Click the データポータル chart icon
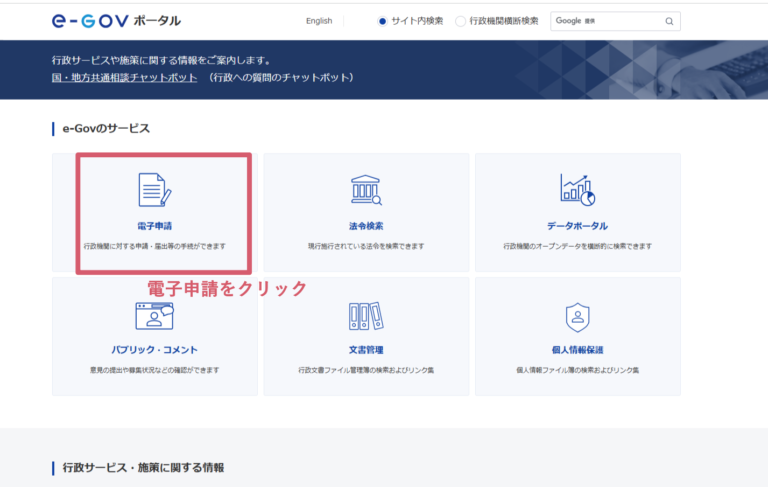The height and width of the screenshot is (487, 768). [577, 190]
